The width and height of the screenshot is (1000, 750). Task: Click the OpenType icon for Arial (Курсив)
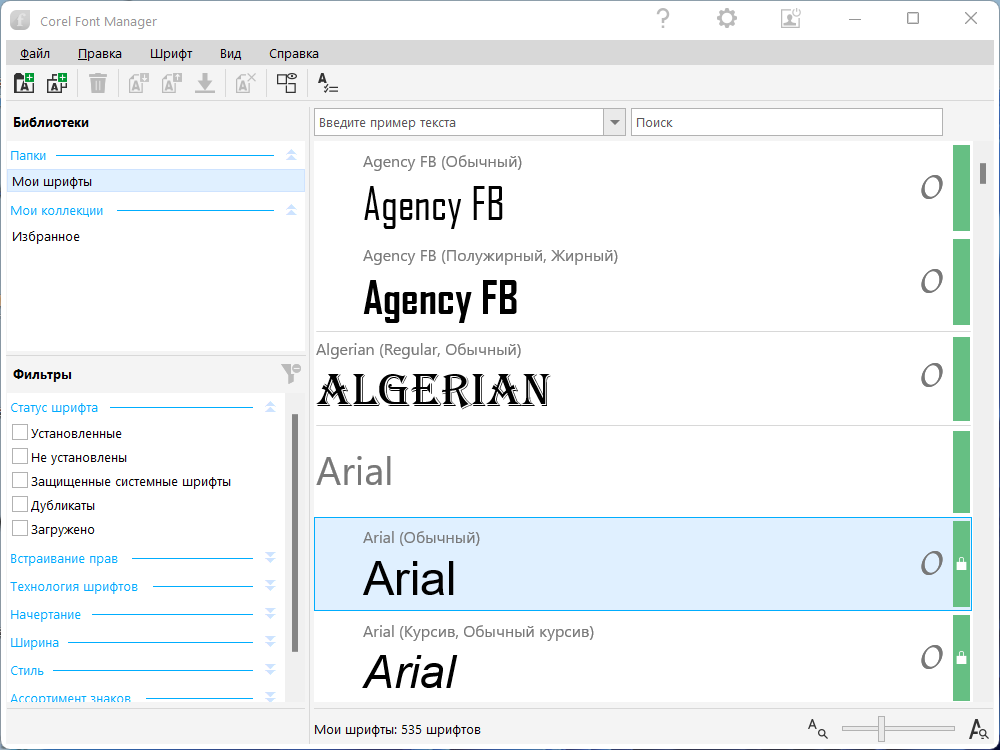click(x=932, y=657)
